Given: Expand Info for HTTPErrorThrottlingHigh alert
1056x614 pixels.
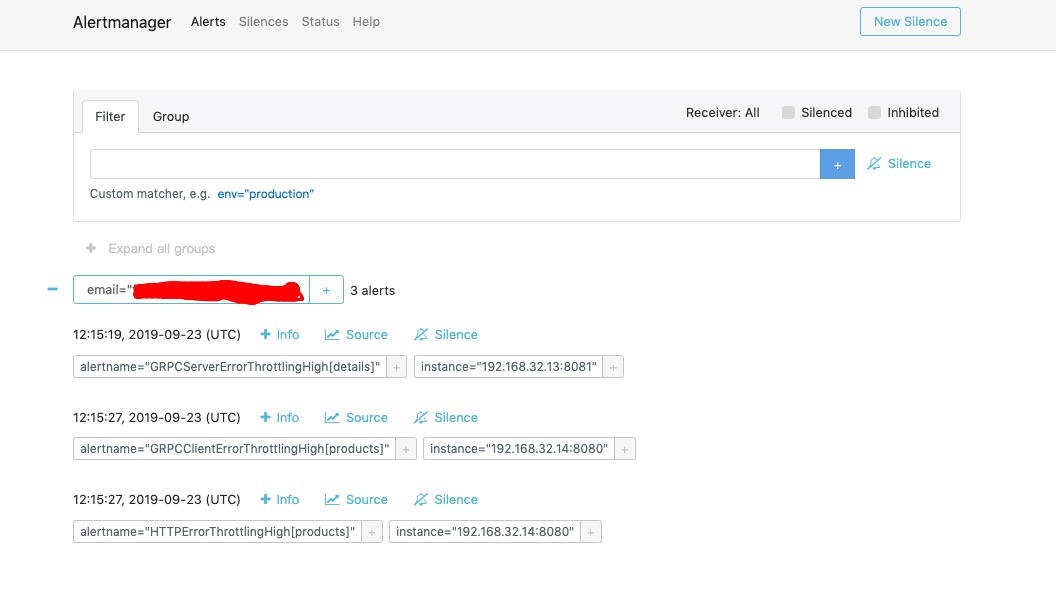Looking at the screenshot, I should pos(279,500).
